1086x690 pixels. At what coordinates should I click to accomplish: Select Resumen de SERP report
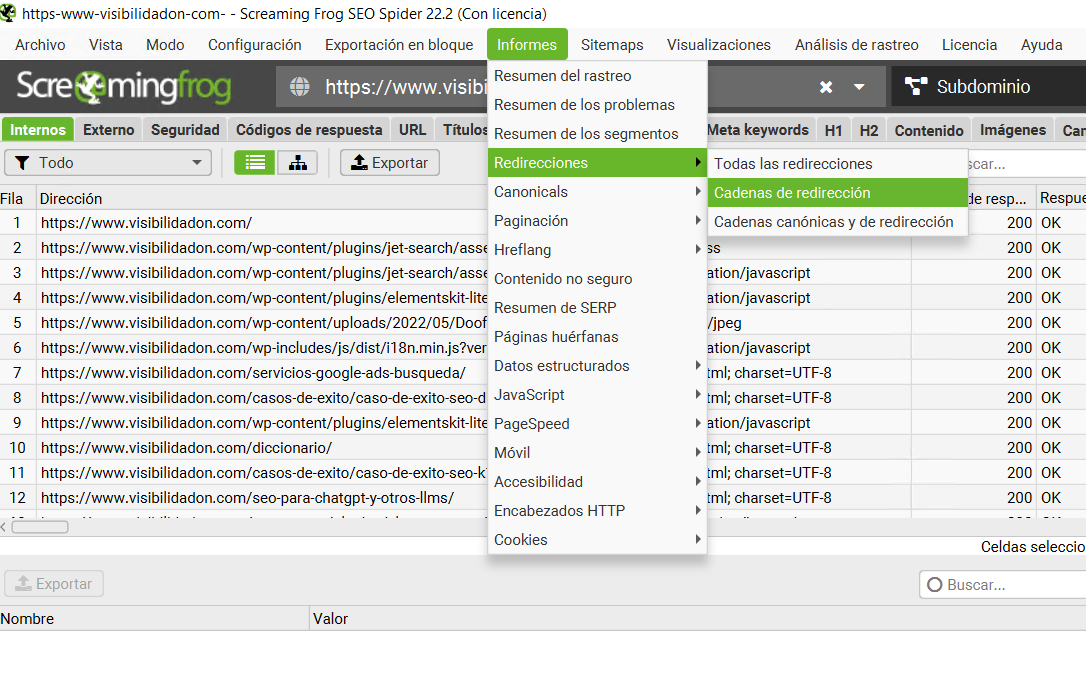click(597, 308)
